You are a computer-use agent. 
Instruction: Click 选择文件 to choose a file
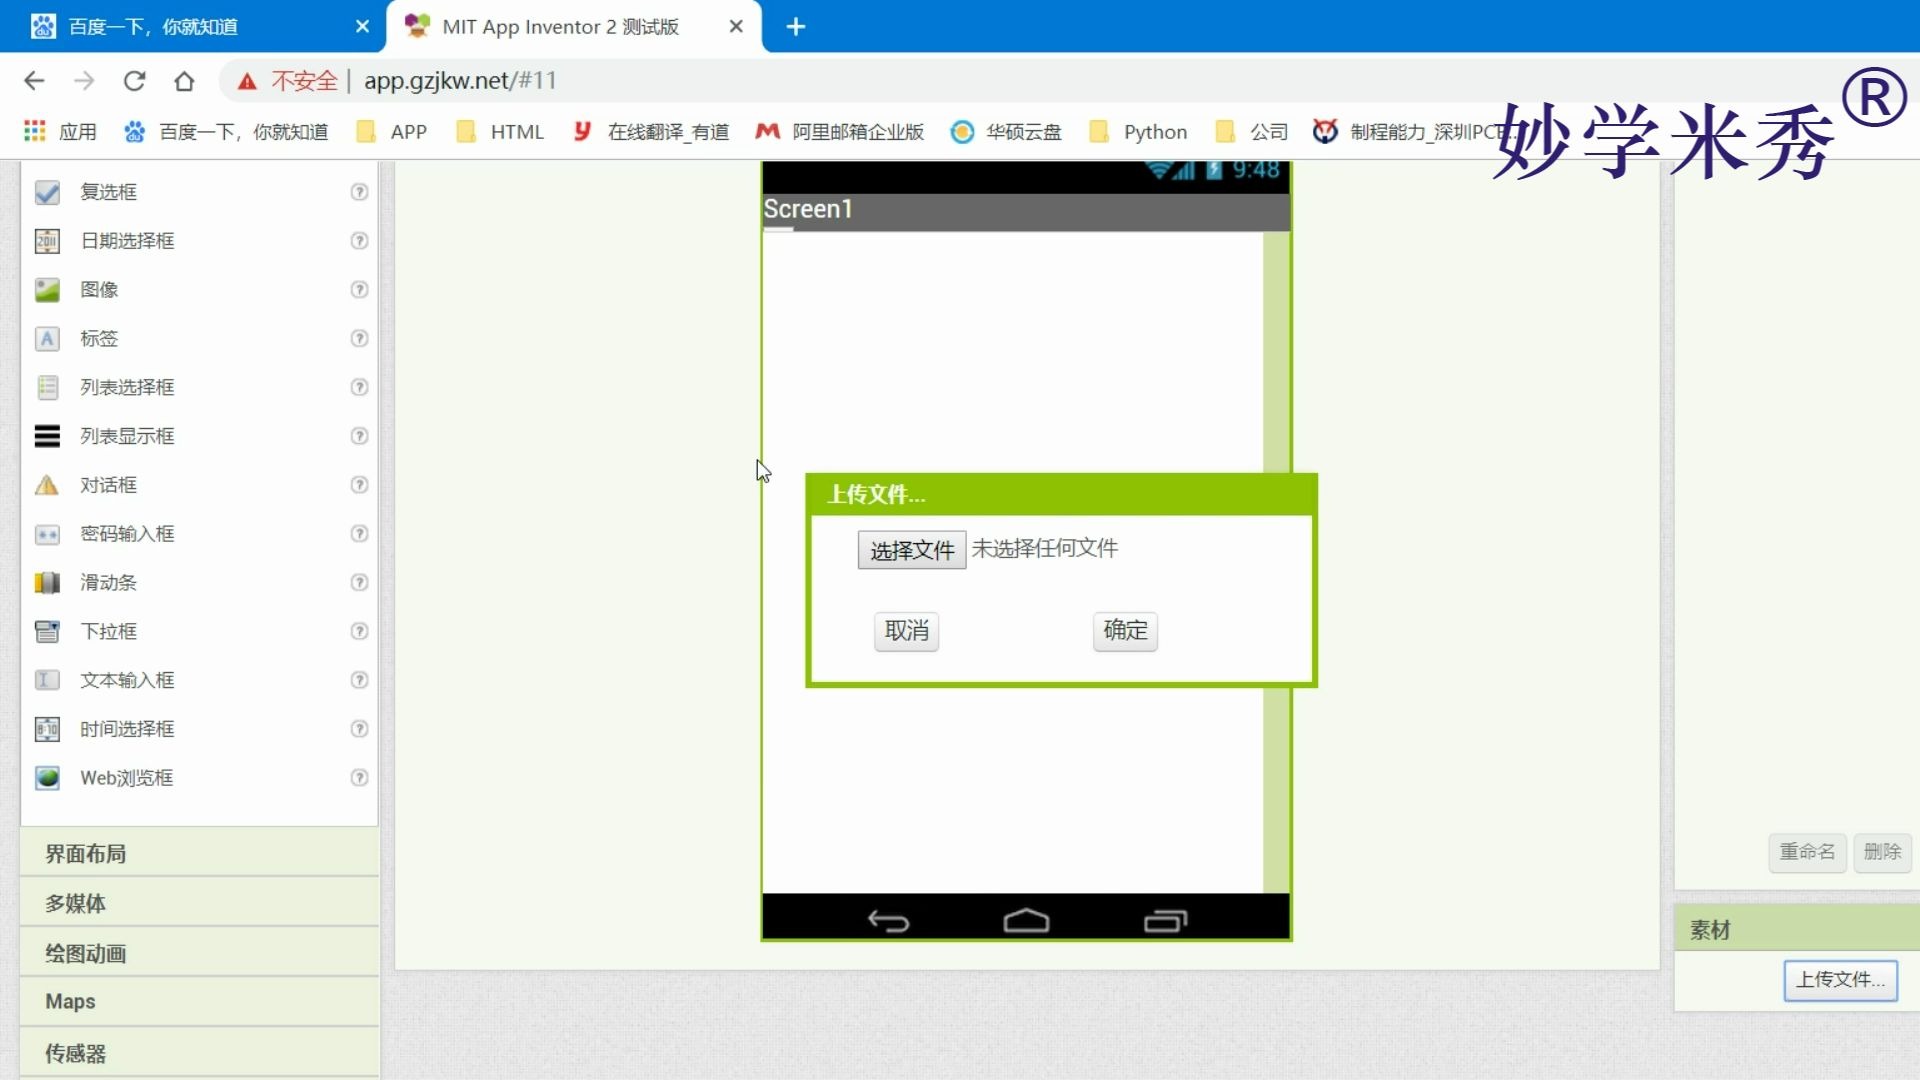coord(912,550)
